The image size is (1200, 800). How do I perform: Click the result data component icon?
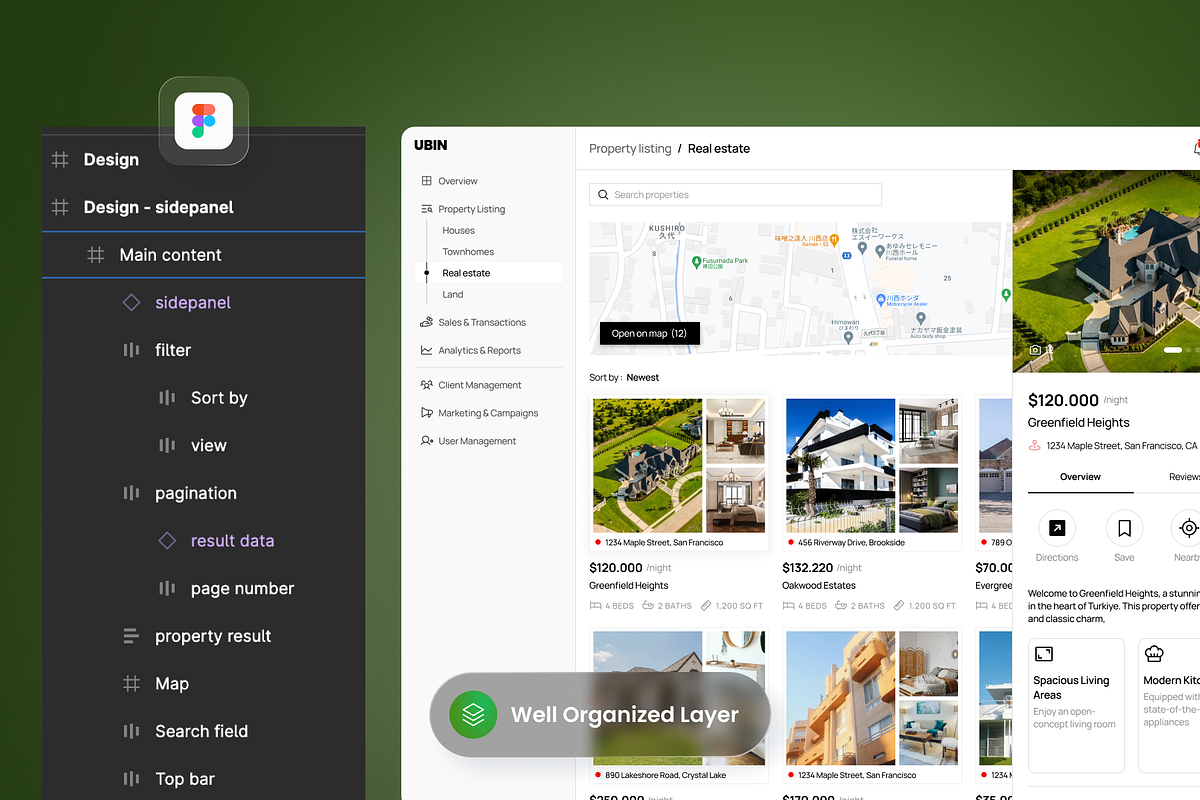tap(167, 541)
